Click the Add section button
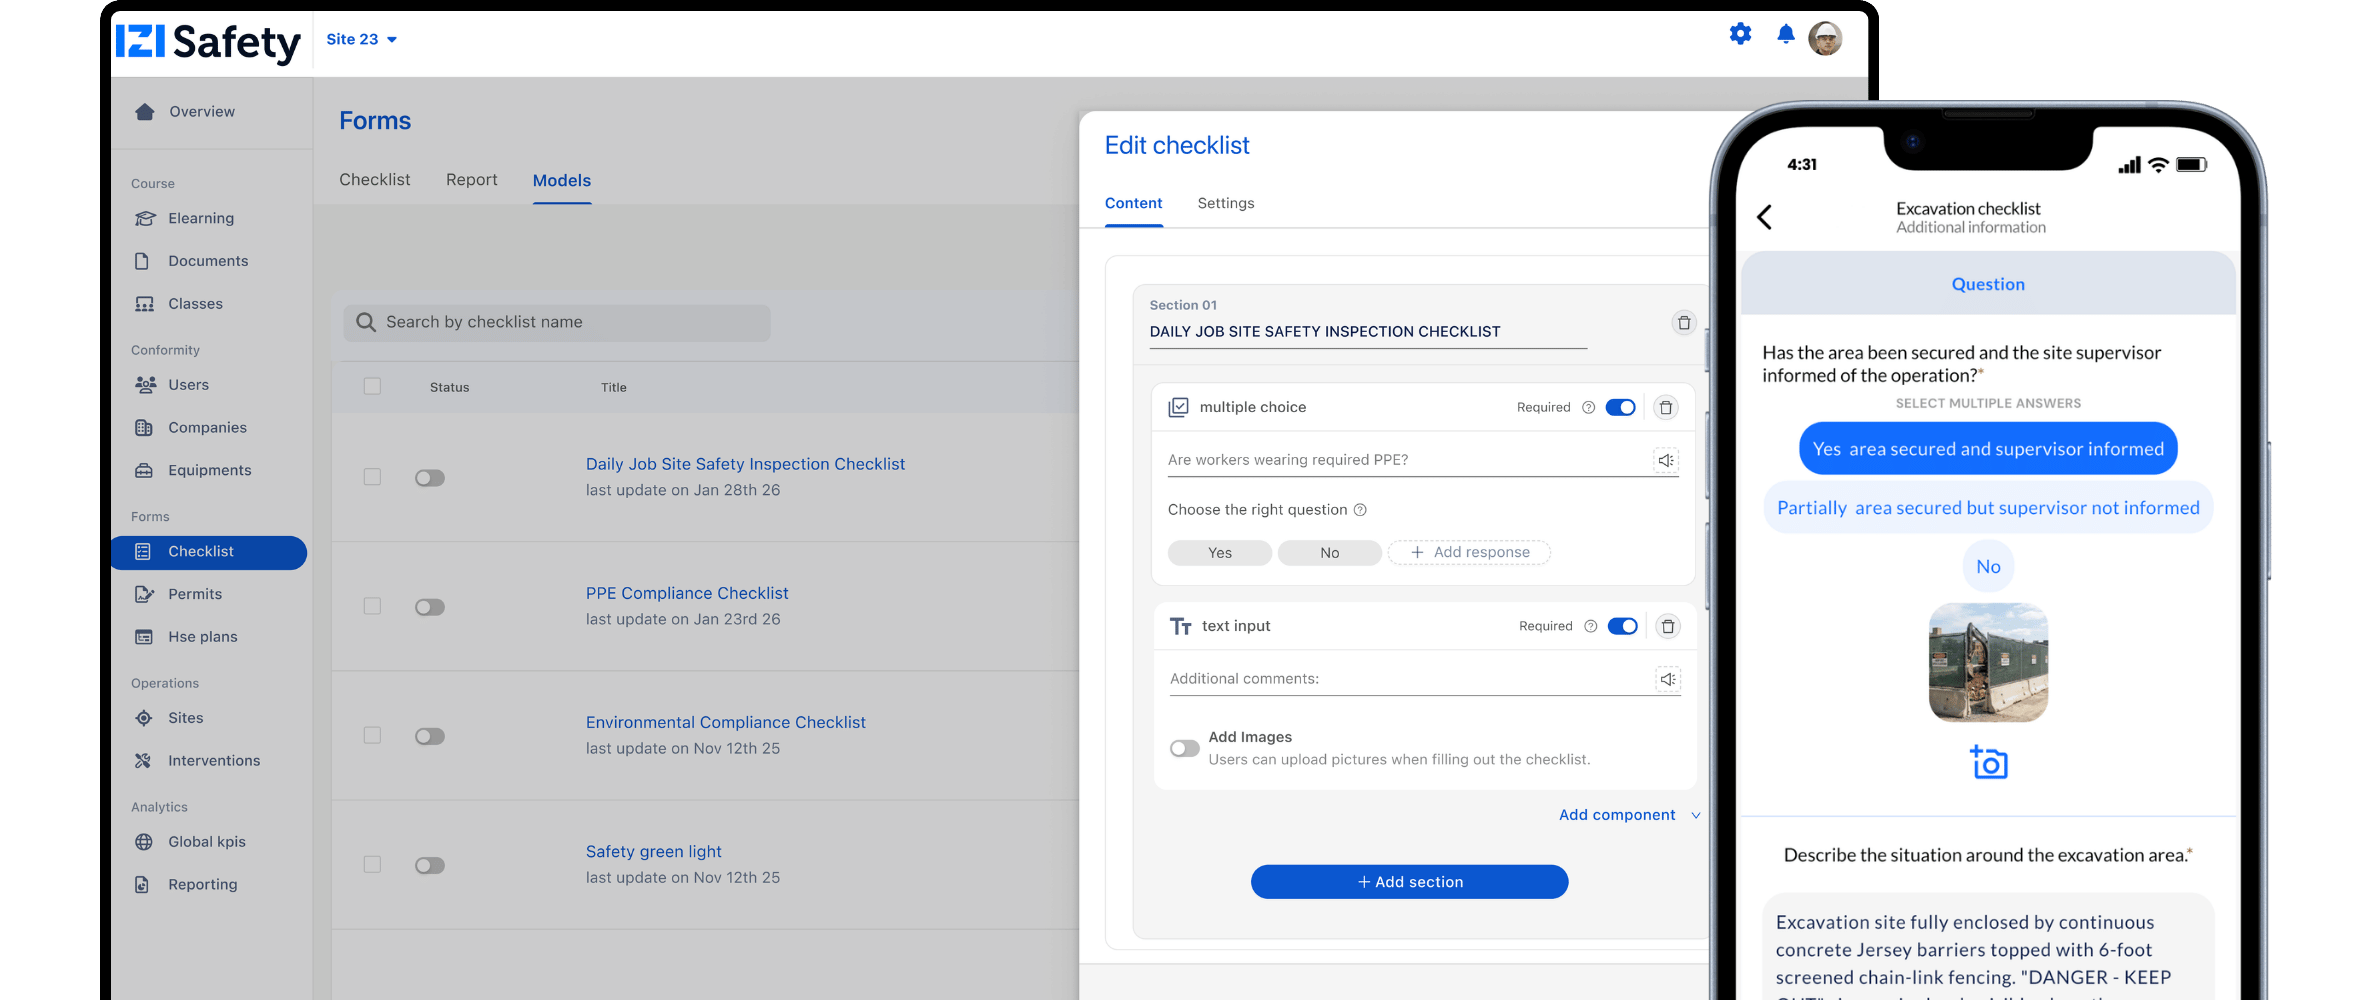2366x1000 pixels. [x=1409, y=882]
